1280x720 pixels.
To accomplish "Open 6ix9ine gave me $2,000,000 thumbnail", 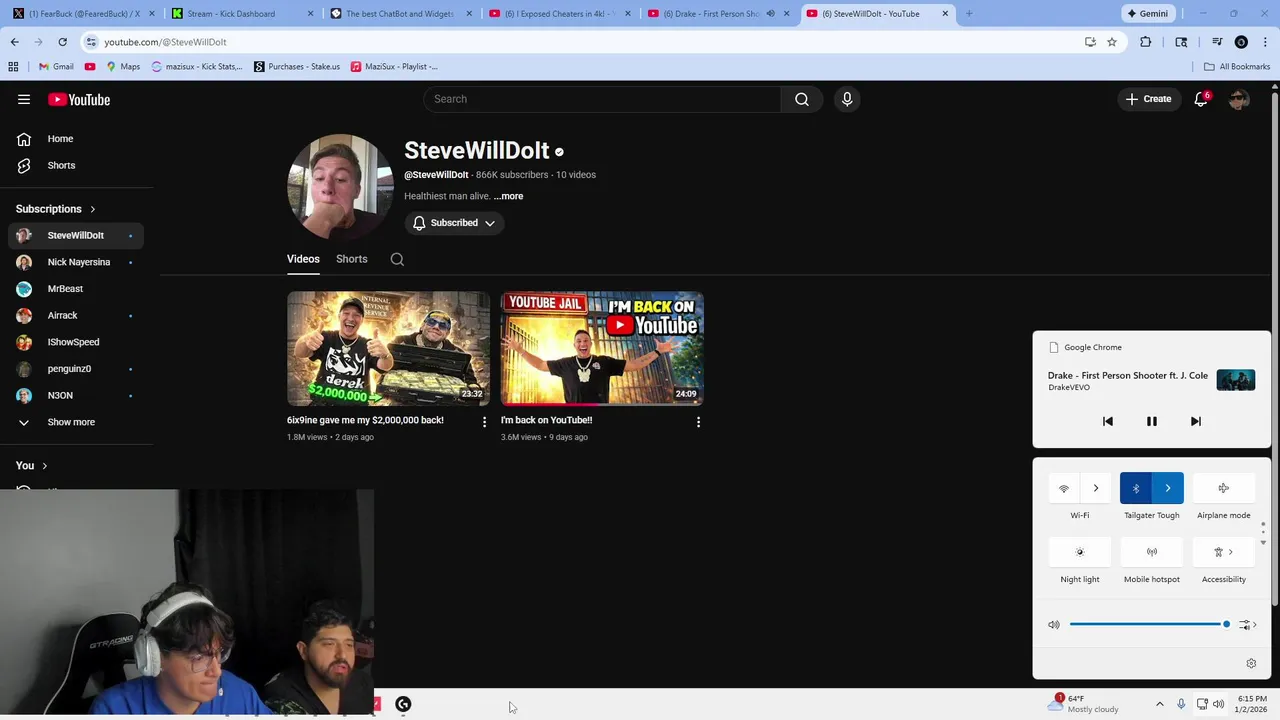I will (x=388, y=348).
